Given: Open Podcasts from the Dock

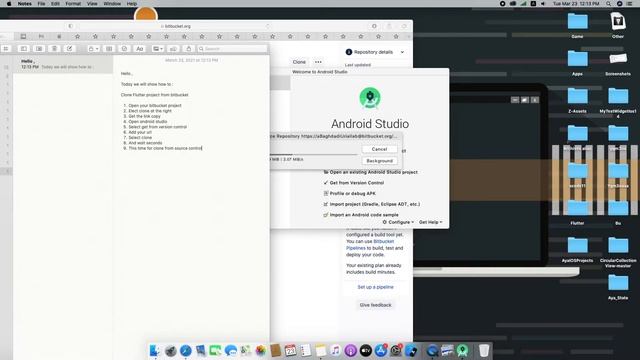Looking at the screenshot, I should coord(351,350).
